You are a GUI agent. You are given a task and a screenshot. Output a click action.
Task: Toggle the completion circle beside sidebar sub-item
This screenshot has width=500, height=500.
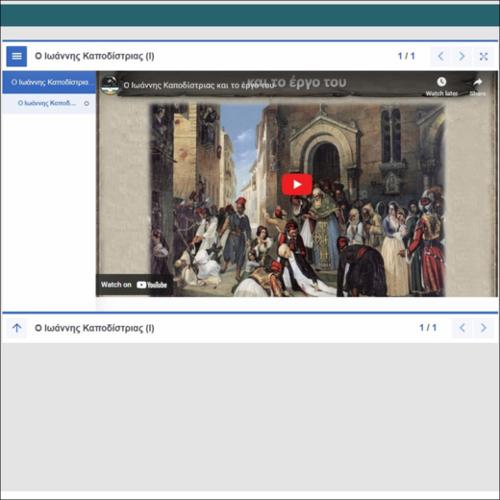tap(87, 103)
